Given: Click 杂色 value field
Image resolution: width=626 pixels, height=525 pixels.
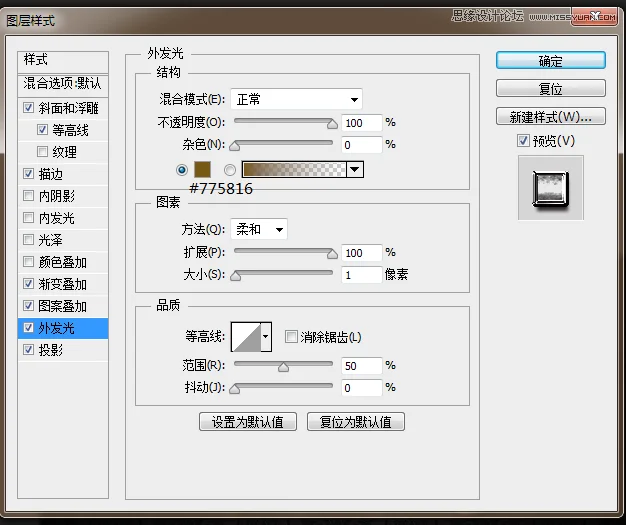Looking at the screenshot, I should tap(362, 145).
